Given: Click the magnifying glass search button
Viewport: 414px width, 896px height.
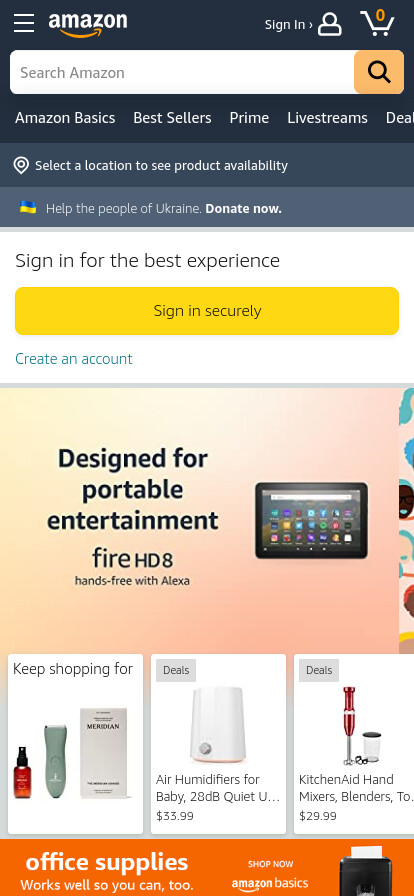Looking at the screenshot, I should [x=379, y=72].
